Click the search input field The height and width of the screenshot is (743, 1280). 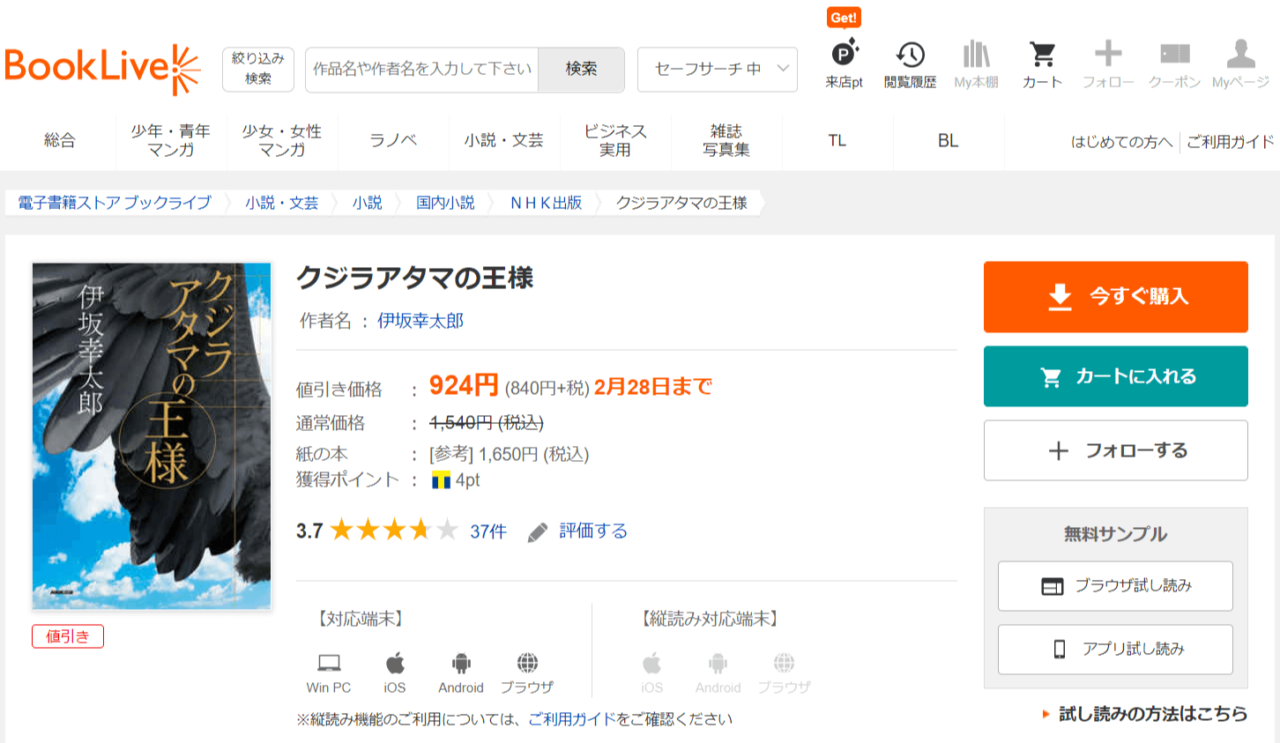(x=422, y=69)
